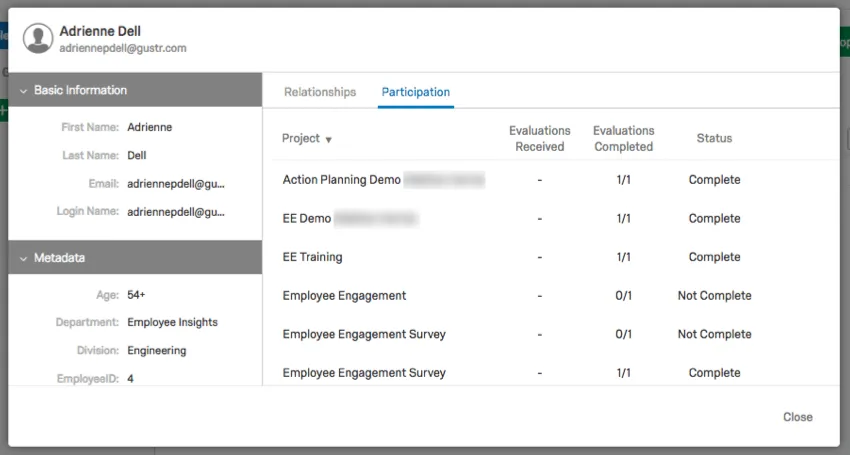
Task: Click the user avatar icon
Action: [39, 39]
